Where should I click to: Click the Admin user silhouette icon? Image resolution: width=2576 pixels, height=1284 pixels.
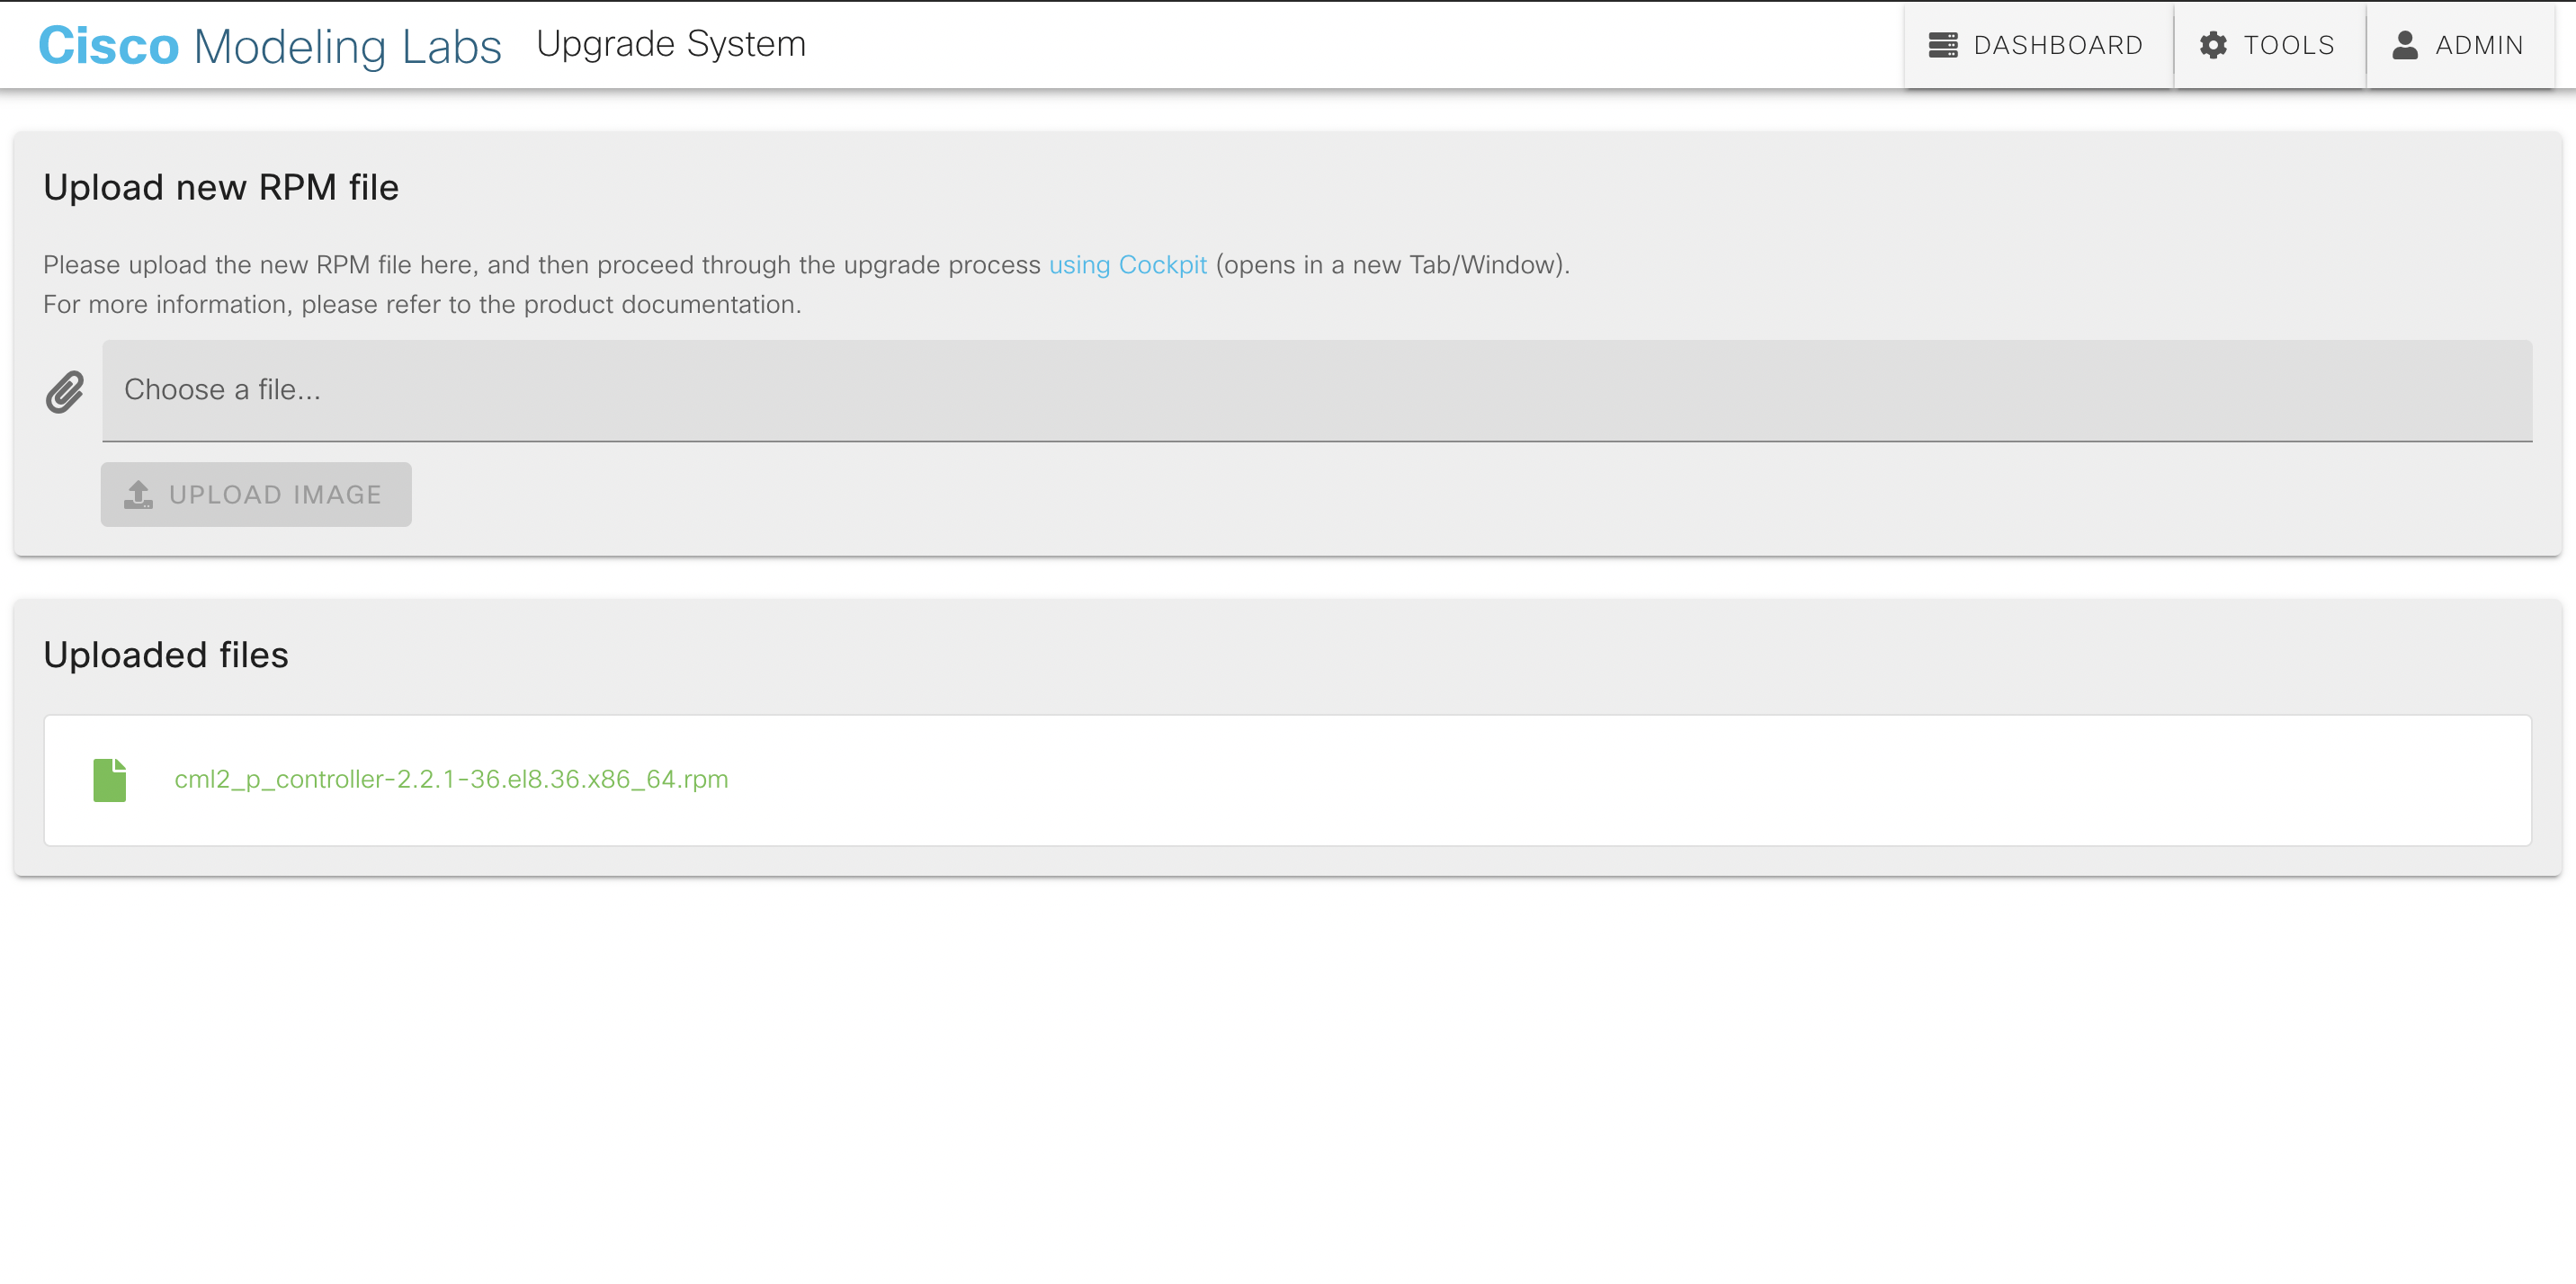[2404, 45]
